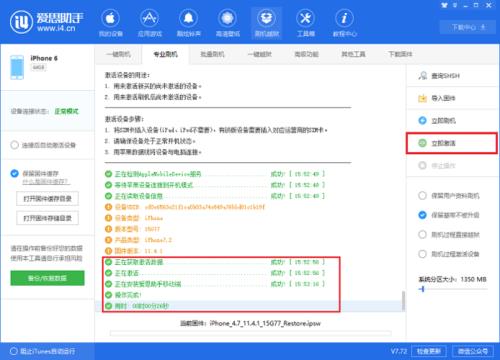Select 刷机过程直接越狱 radio option

click(x=449, y=235)
